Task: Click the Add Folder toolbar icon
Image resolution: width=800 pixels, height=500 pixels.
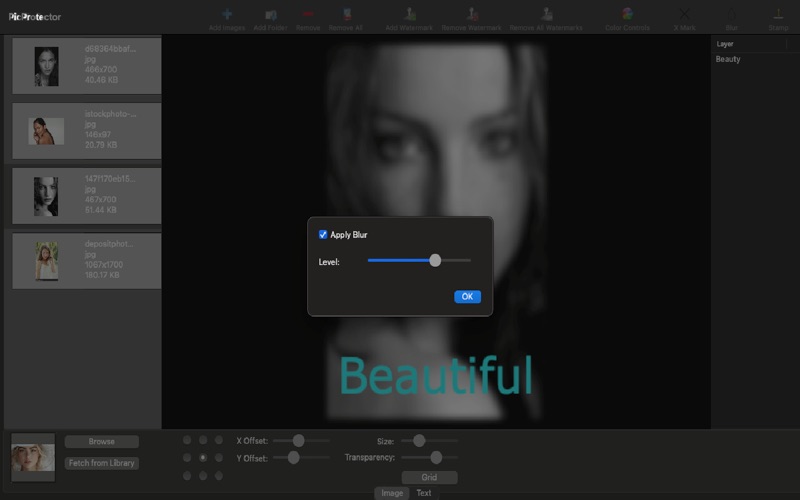Action: tap(271, 15)
